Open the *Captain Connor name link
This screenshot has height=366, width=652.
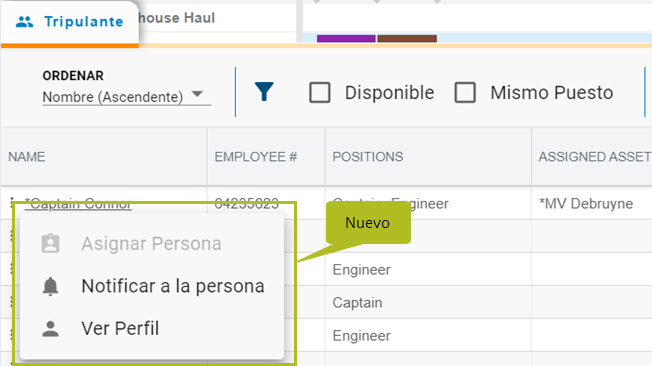pos(78,204)
